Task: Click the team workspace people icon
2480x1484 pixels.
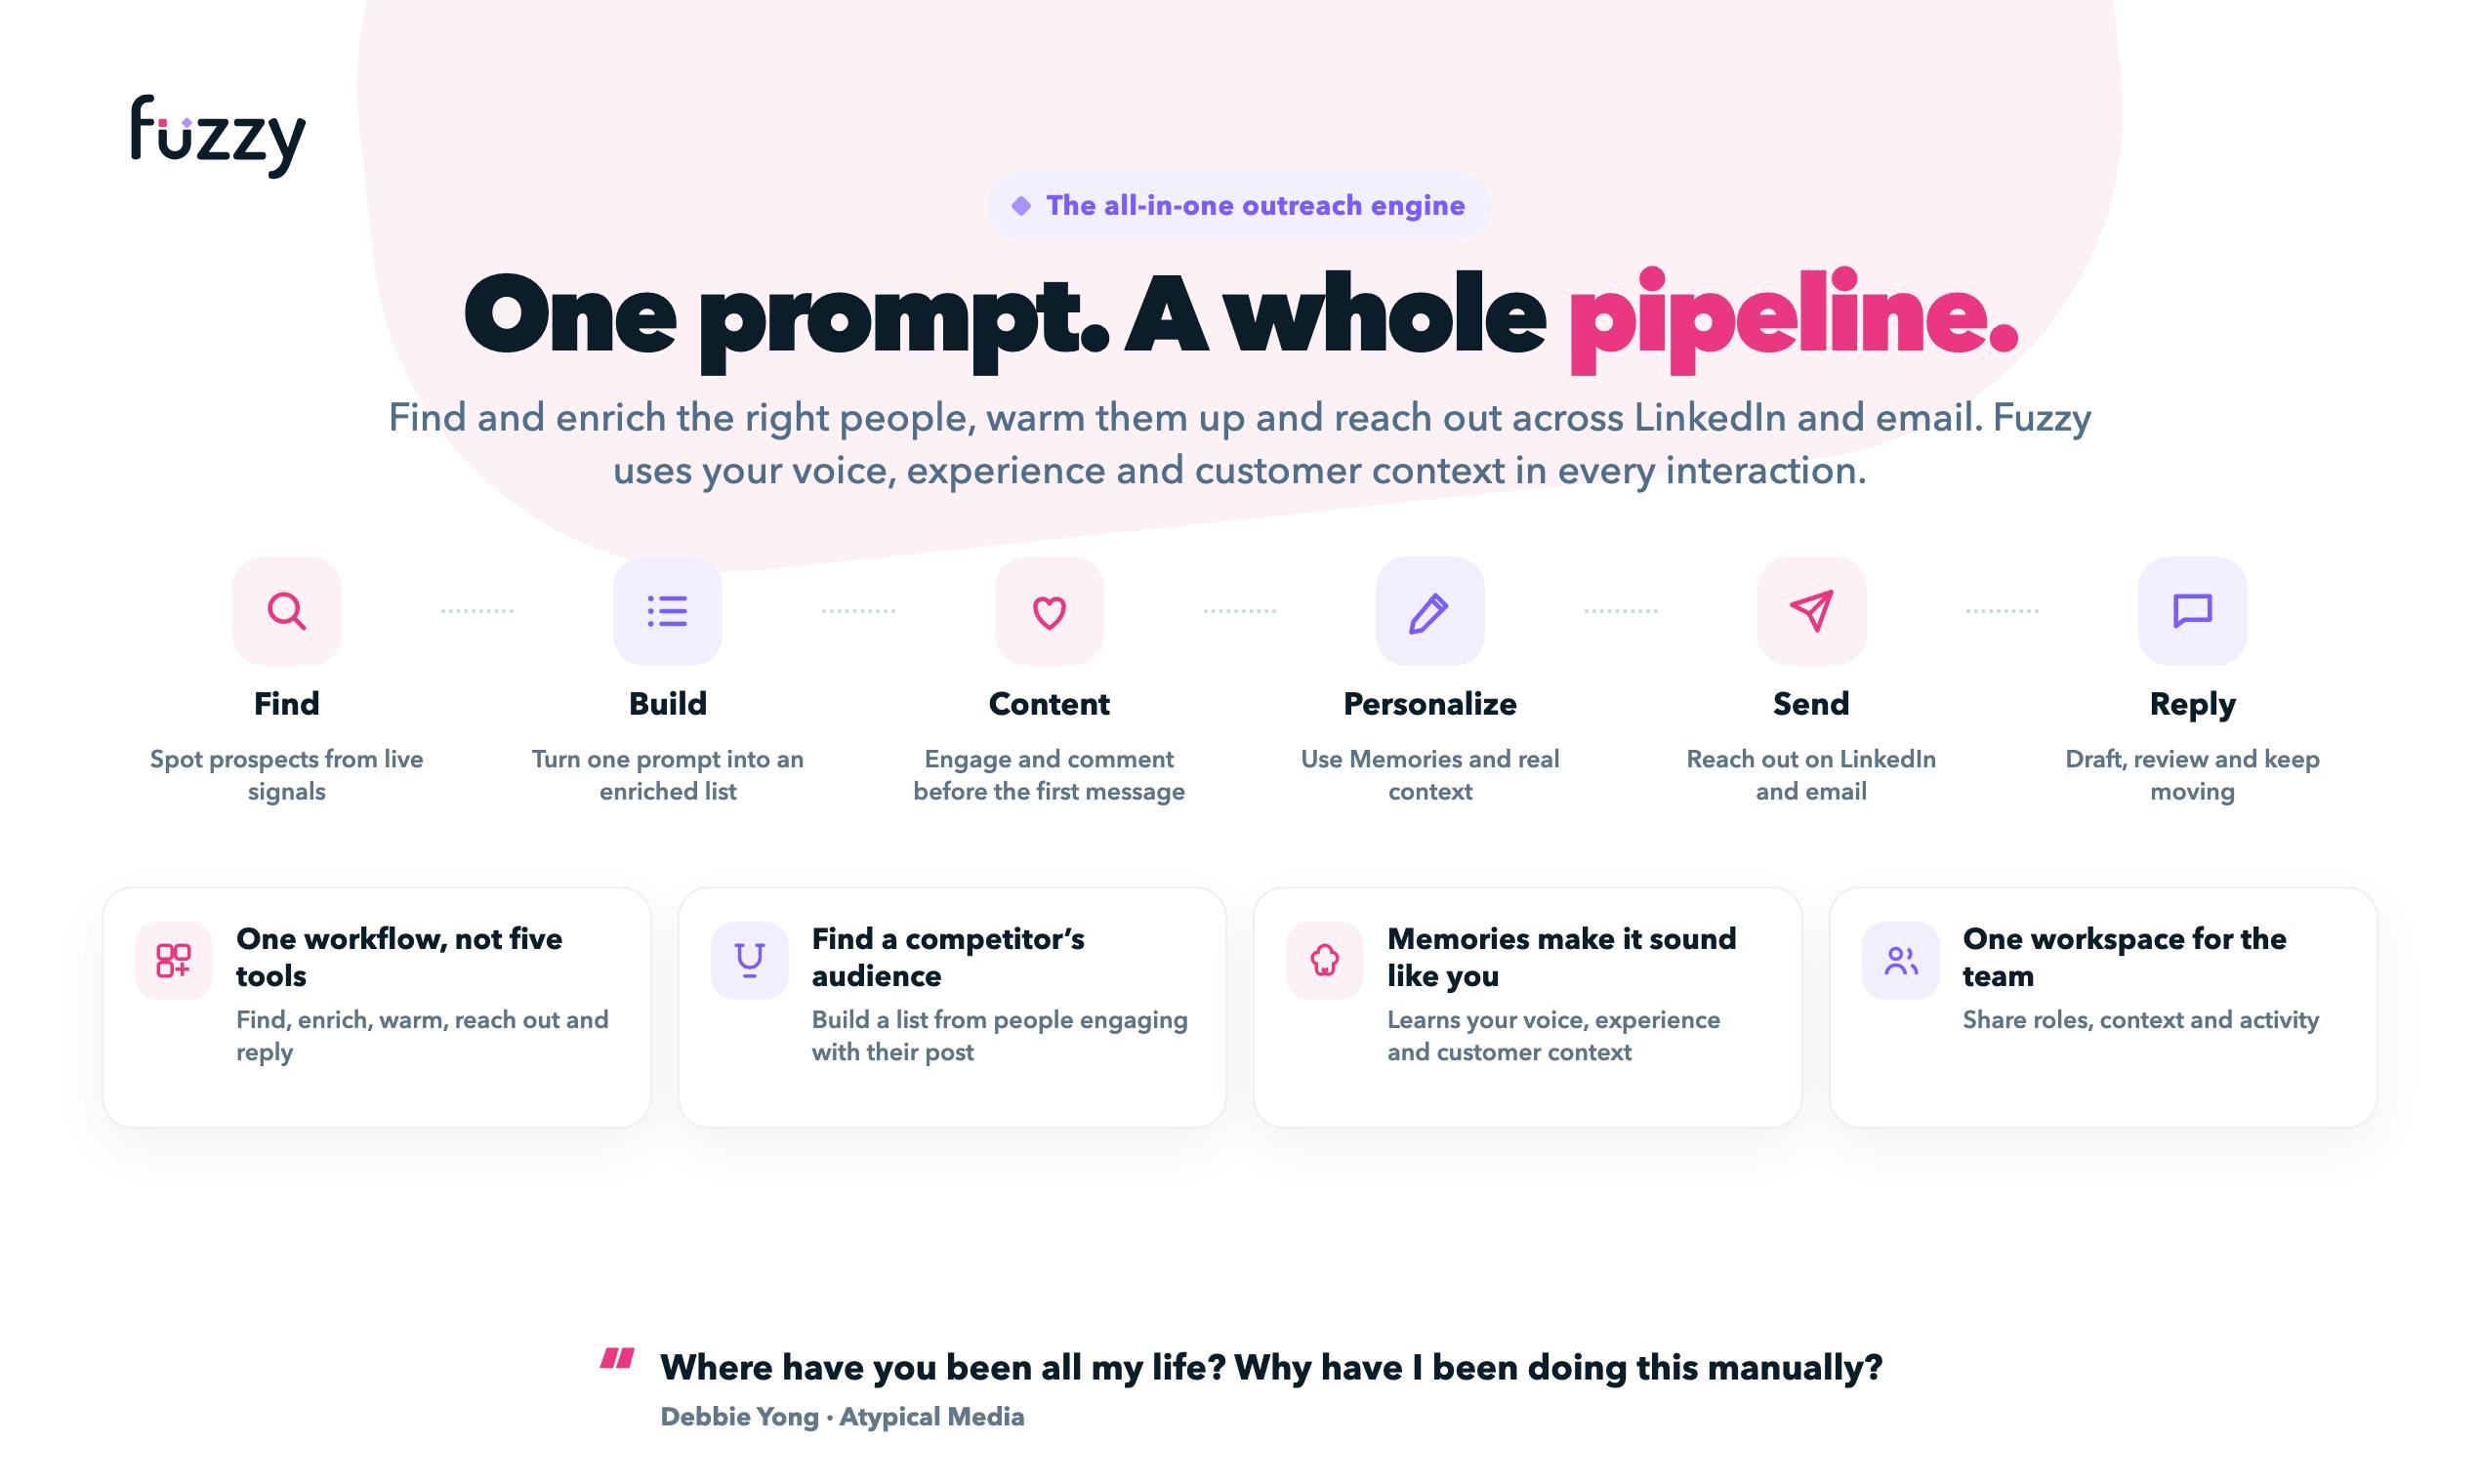Action: pyautogui.click(x=1901, y=960)
